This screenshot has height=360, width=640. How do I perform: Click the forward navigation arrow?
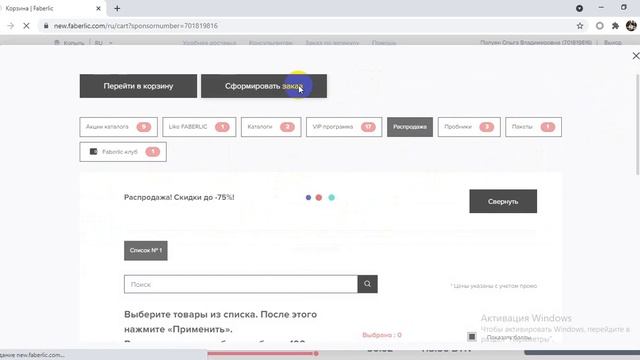[11, 26]
